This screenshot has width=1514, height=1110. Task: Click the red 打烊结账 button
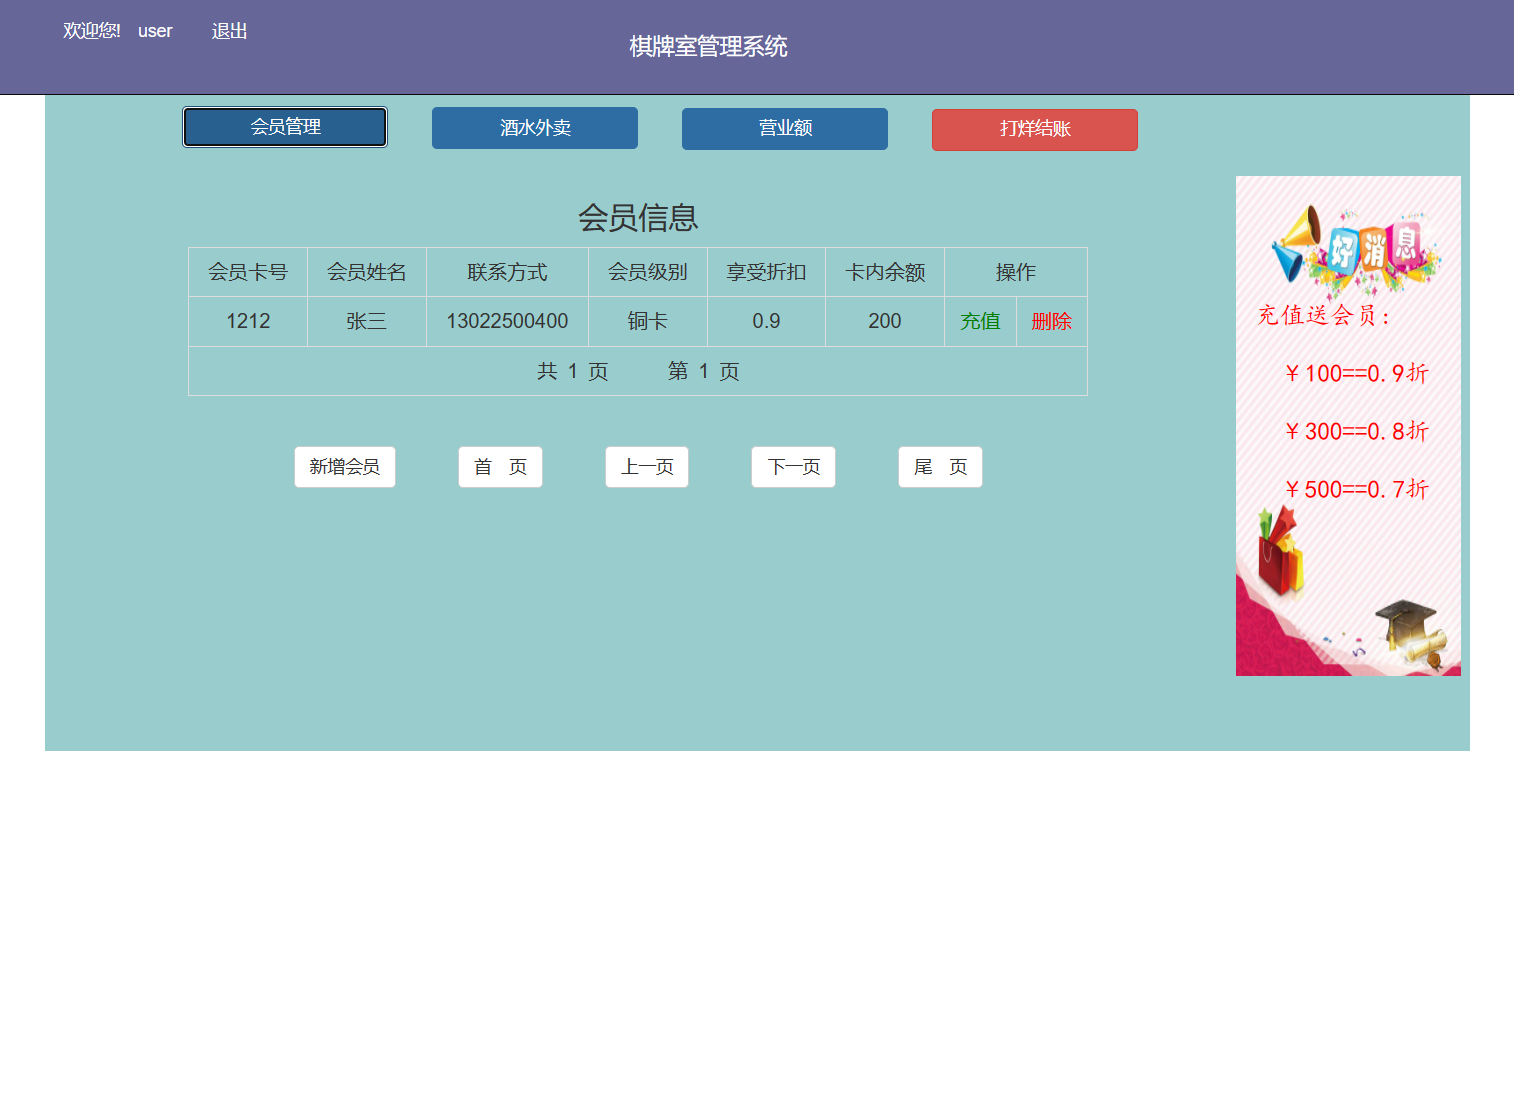point(1034,130)
